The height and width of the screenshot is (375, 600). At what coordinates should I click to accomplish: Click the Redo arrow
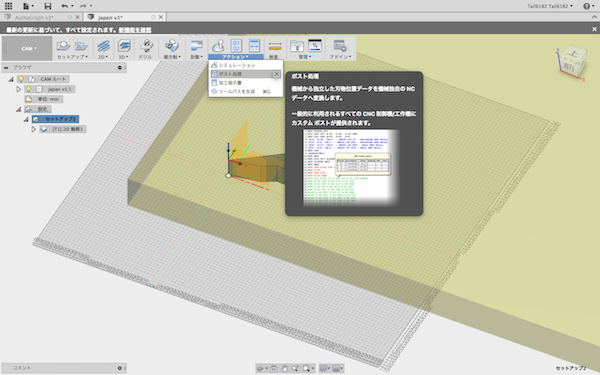click(x=83, y=6)
